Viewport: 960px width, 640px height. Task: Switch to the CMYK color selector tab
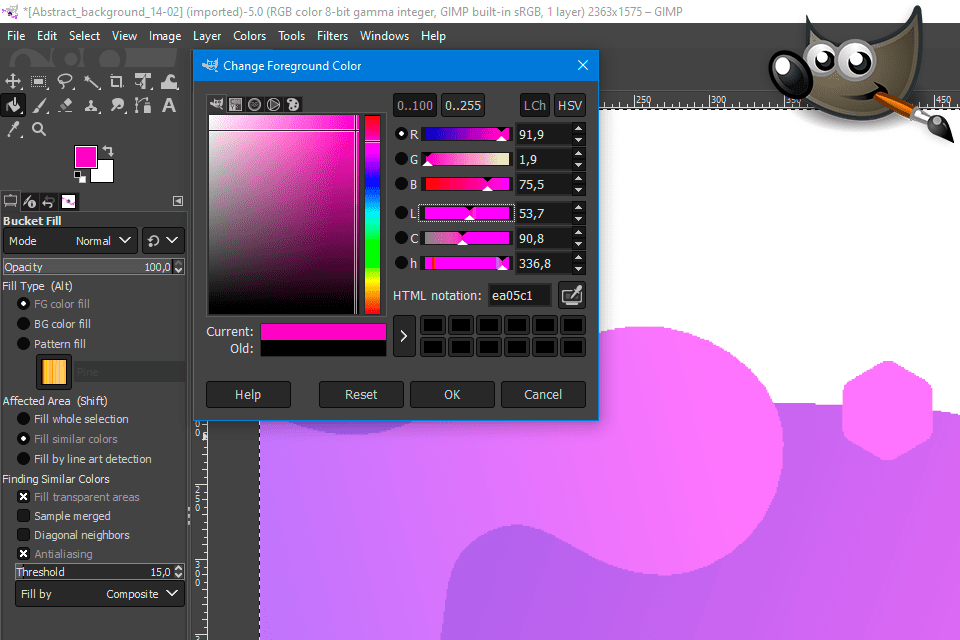(x=236, y=104)
